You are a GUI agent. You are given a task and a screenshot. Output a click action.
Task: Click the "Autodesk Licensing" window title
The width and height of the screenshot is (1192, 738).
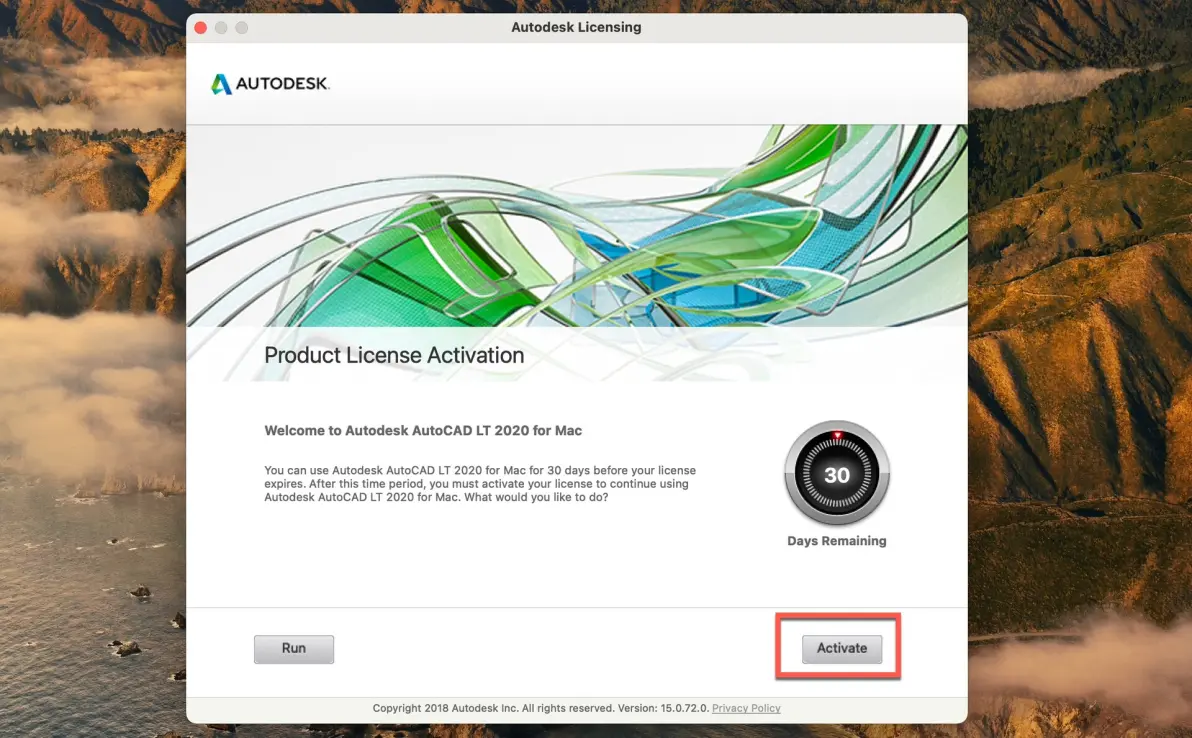pyautogui.click(x=576, y=27)
